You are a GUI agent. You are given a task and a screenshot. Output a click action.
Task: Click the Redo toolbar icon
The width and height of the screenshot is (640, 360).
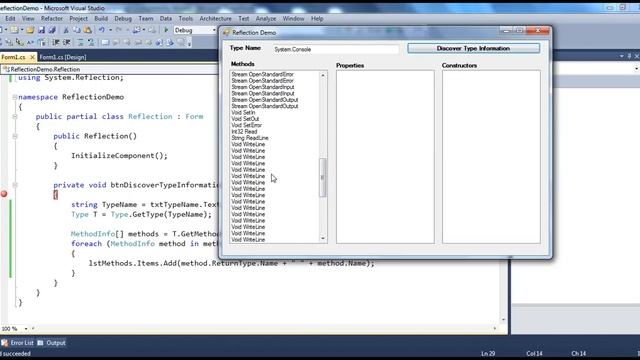coord(119,30)
